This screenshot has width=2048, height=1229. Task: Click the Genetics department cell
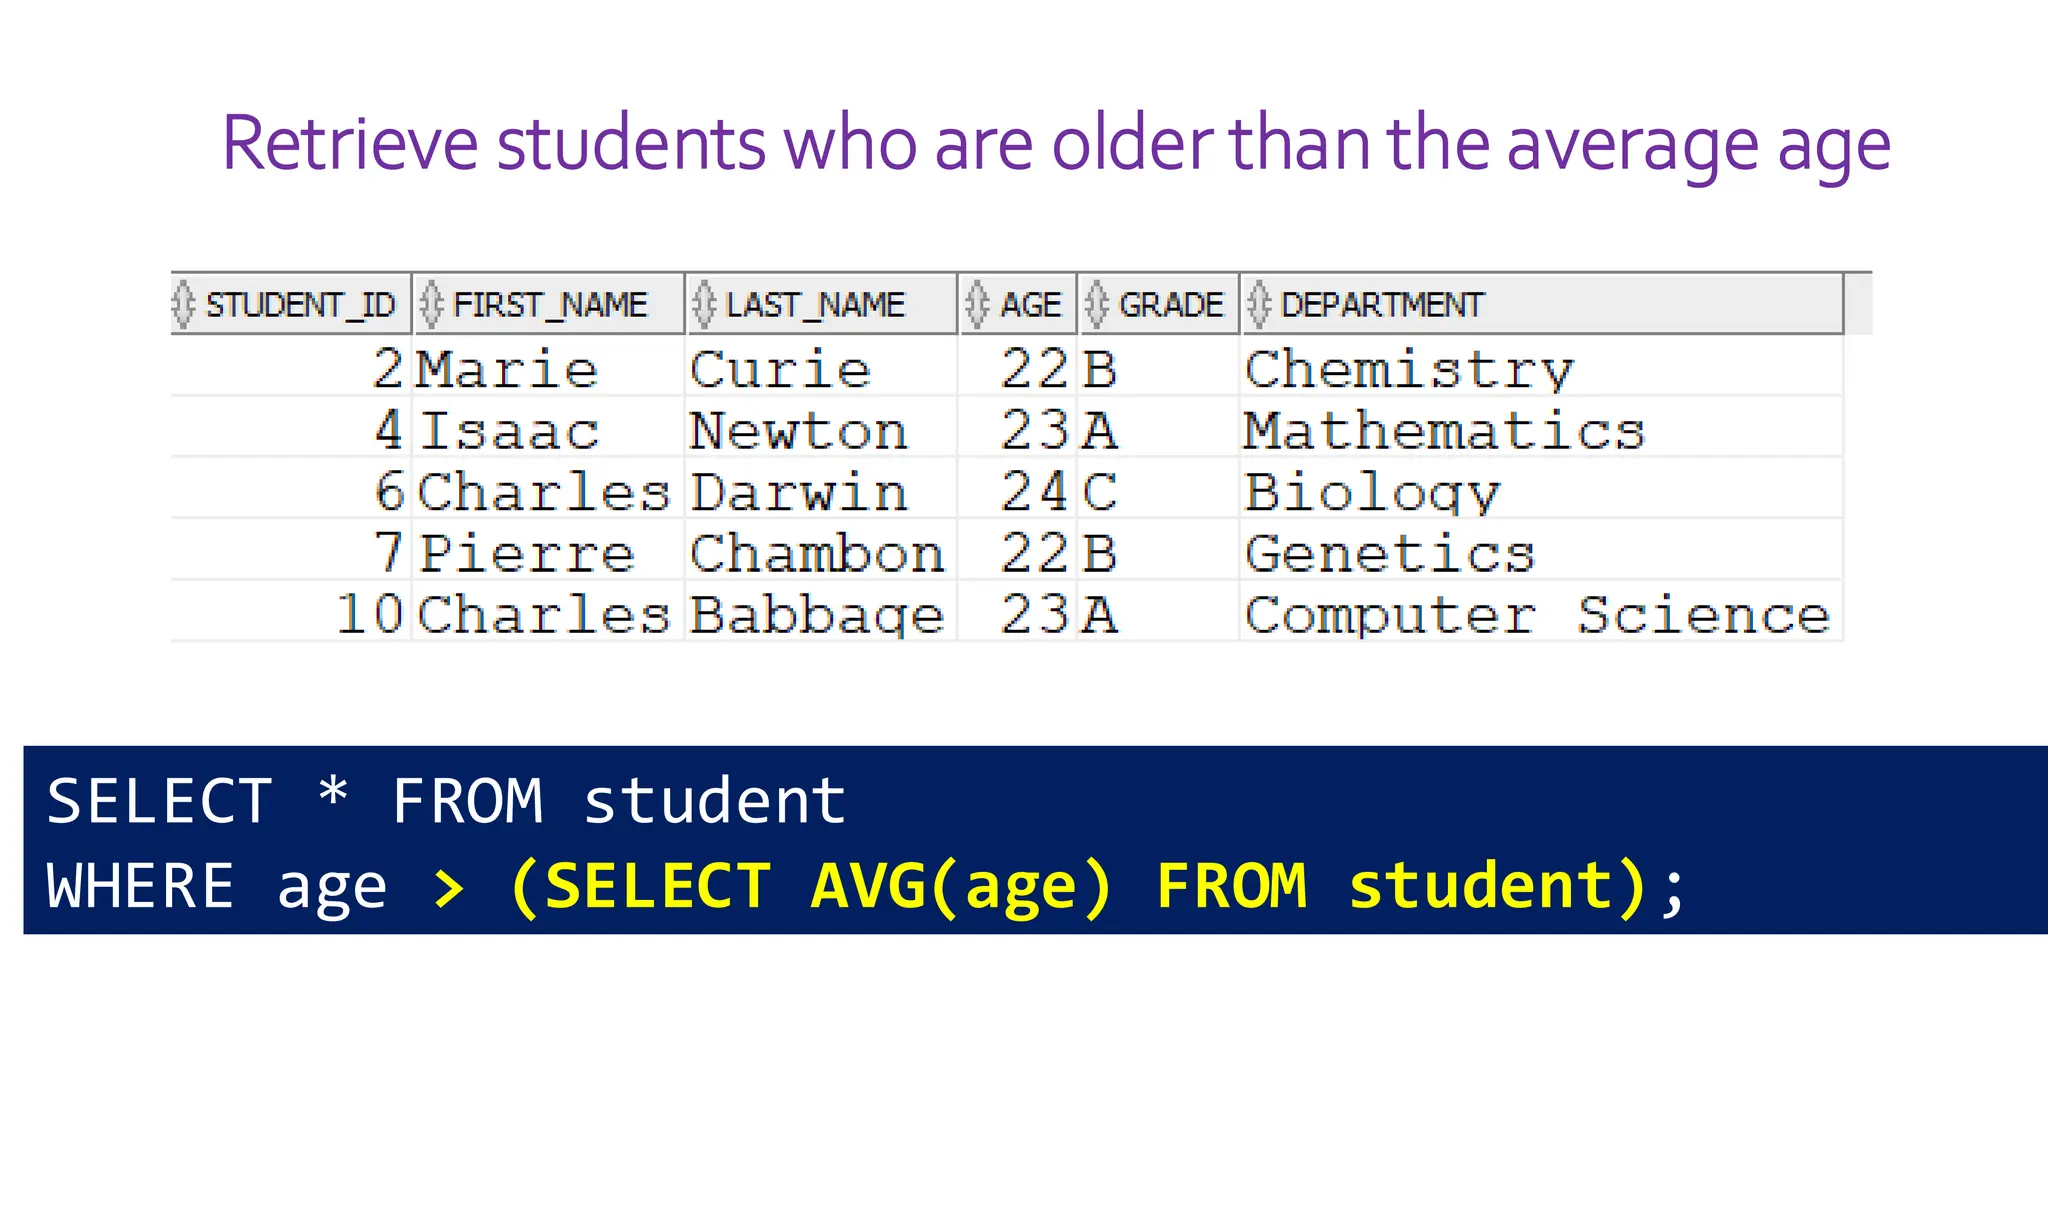(1389, 553)
